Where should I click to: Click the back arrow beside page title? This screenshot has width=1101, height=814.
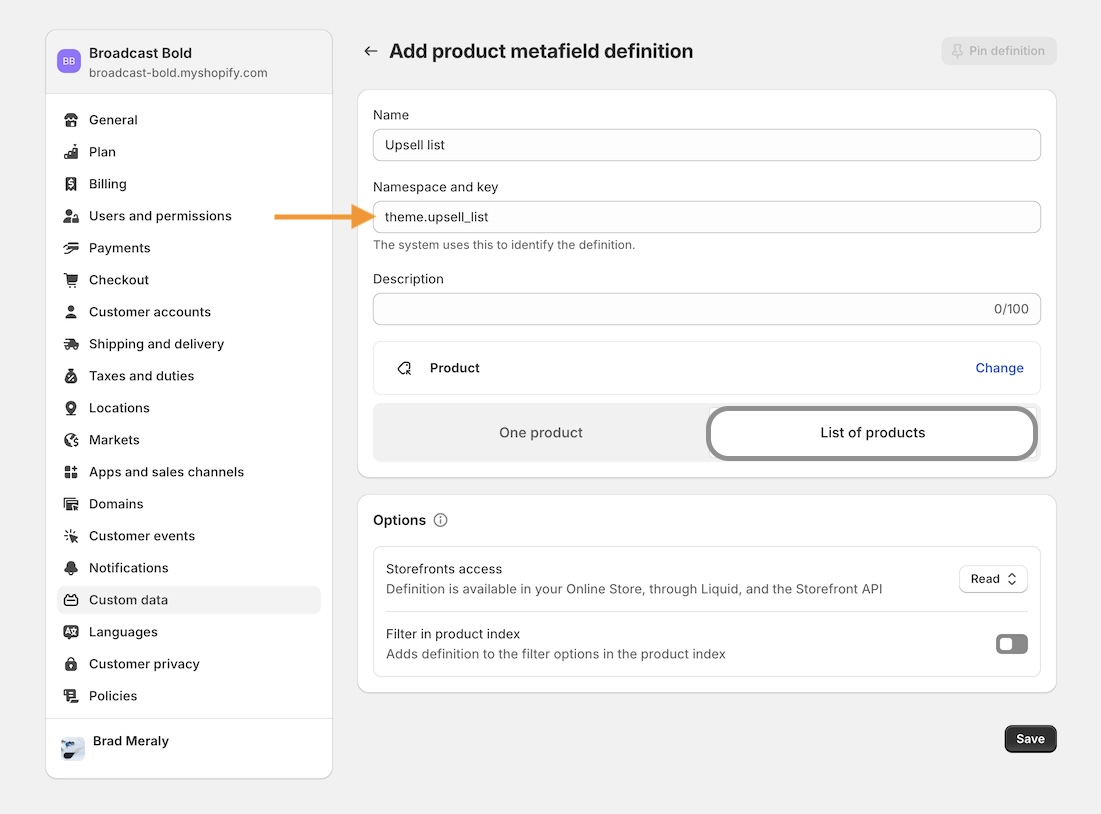tap(371, 51)
